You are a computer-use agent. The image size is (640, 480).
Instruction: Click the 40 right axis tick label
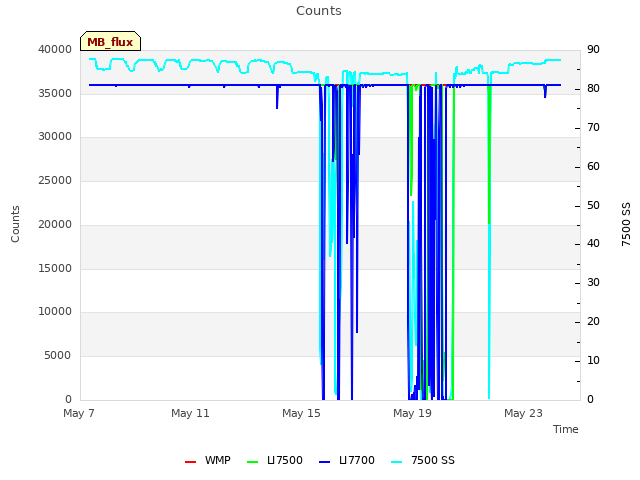coord(593,244)
